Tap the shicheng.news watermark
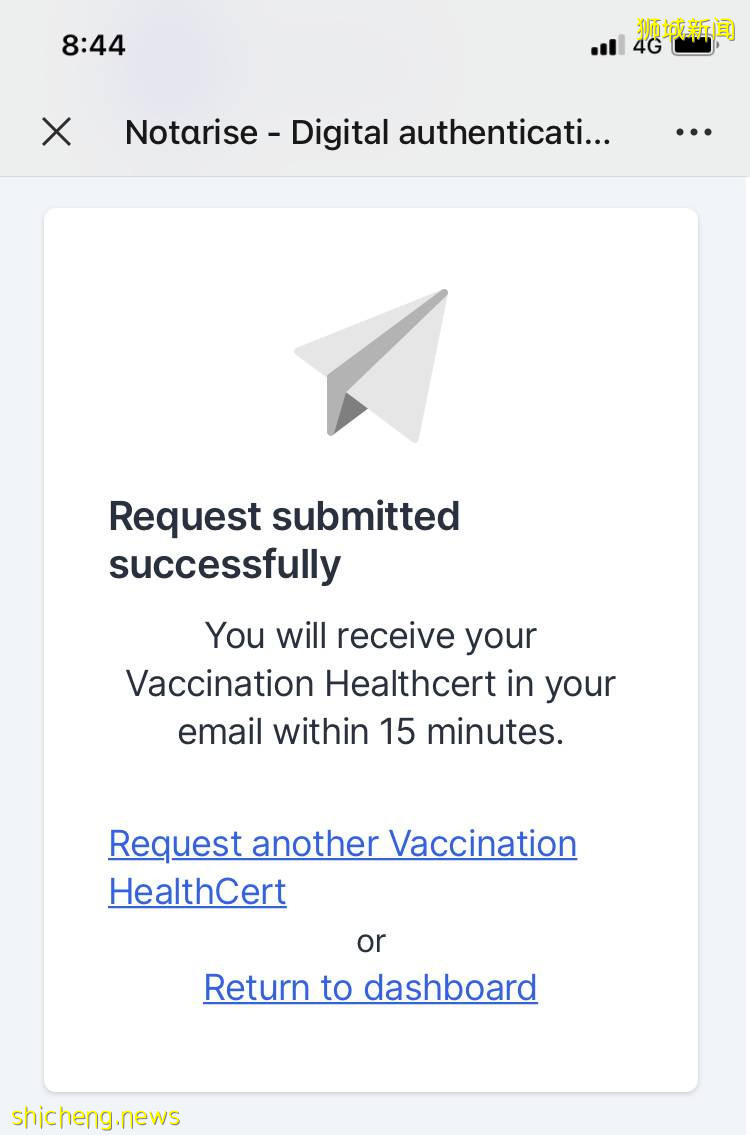750x1135 pixels. pyautogui.click(x=96, y=1116)
